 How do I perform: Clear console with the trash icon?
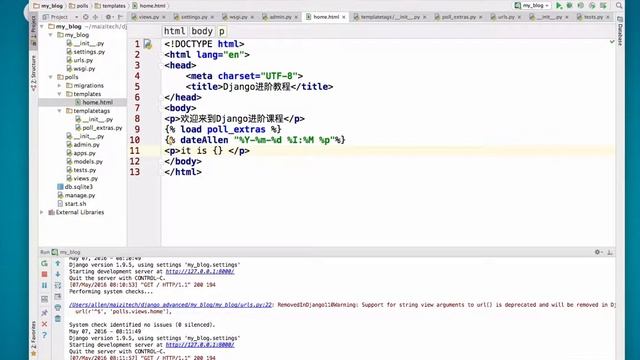pos(58,318)
